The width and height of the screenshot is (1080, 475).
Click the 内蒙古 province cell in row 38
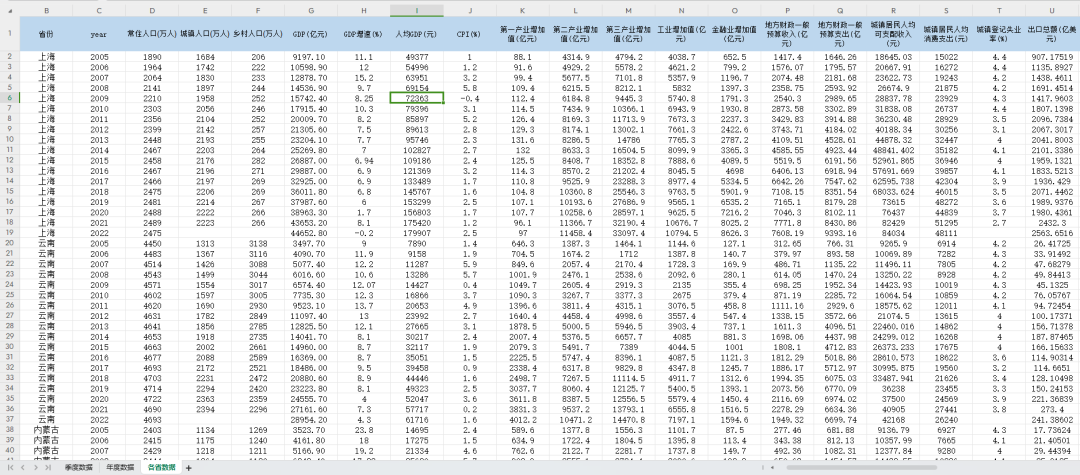[x=46, y=429]
